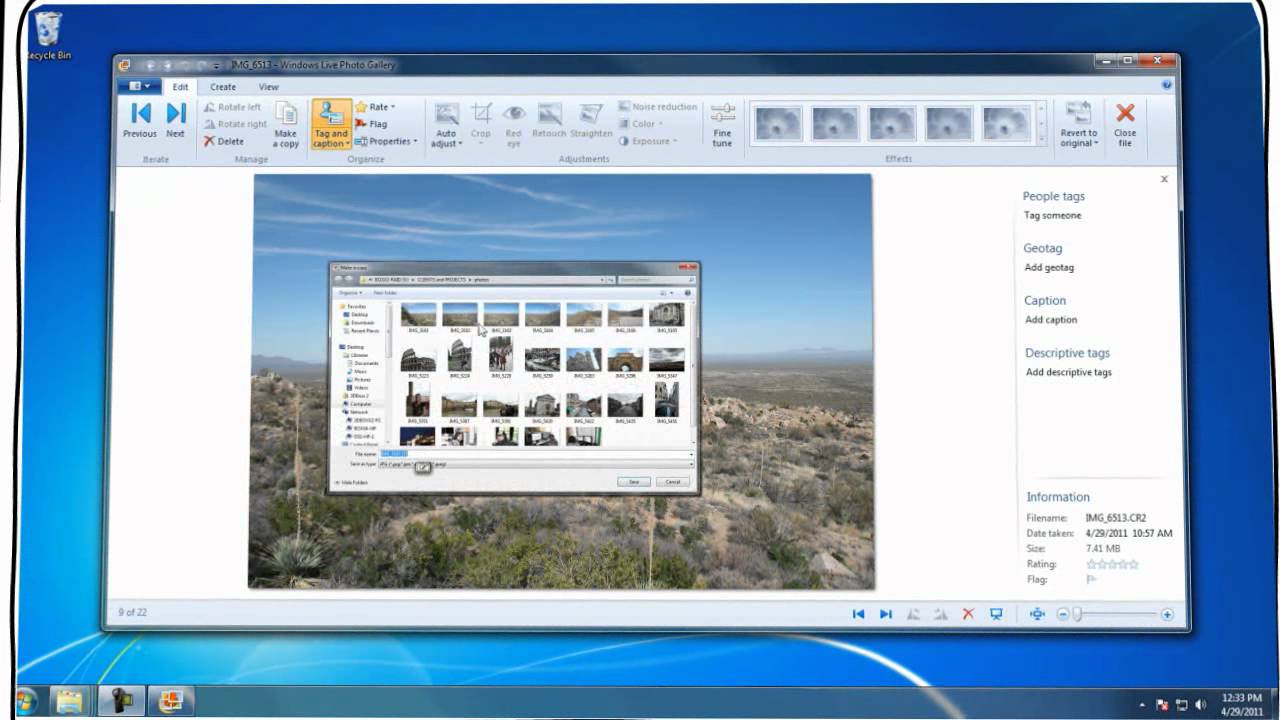1280x720 pixels.
Task: Expand the Effects gallery list
Action: (x=1041, y=140)
